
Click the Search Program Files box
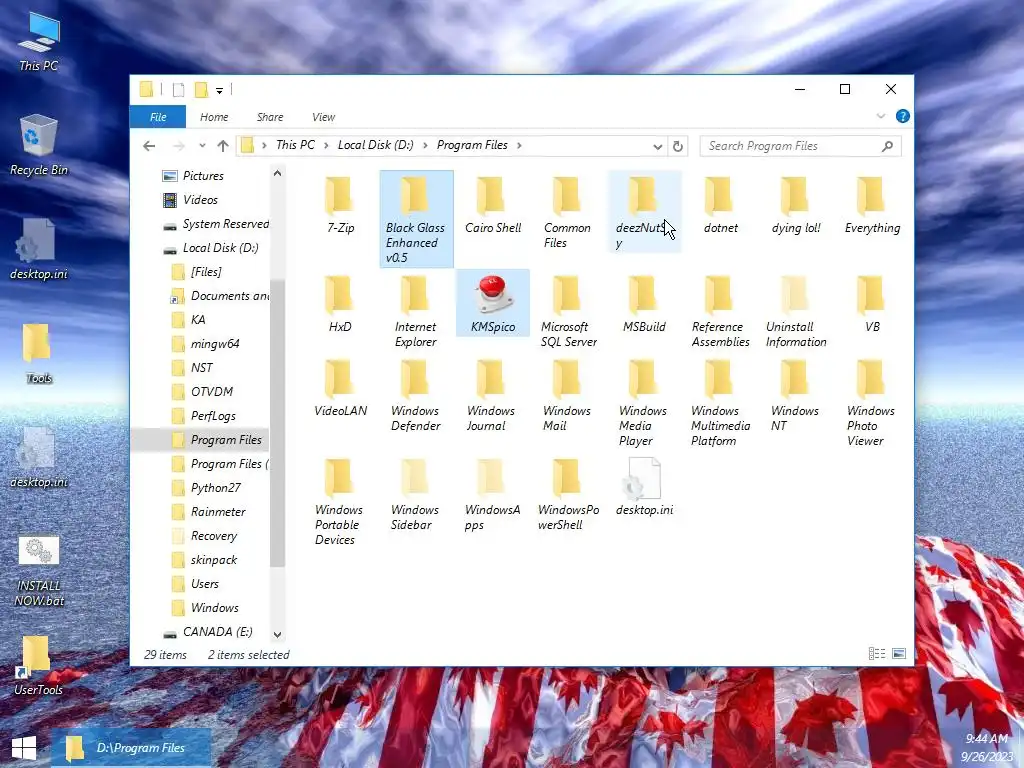pyautogui.click(x=801, y=146)
